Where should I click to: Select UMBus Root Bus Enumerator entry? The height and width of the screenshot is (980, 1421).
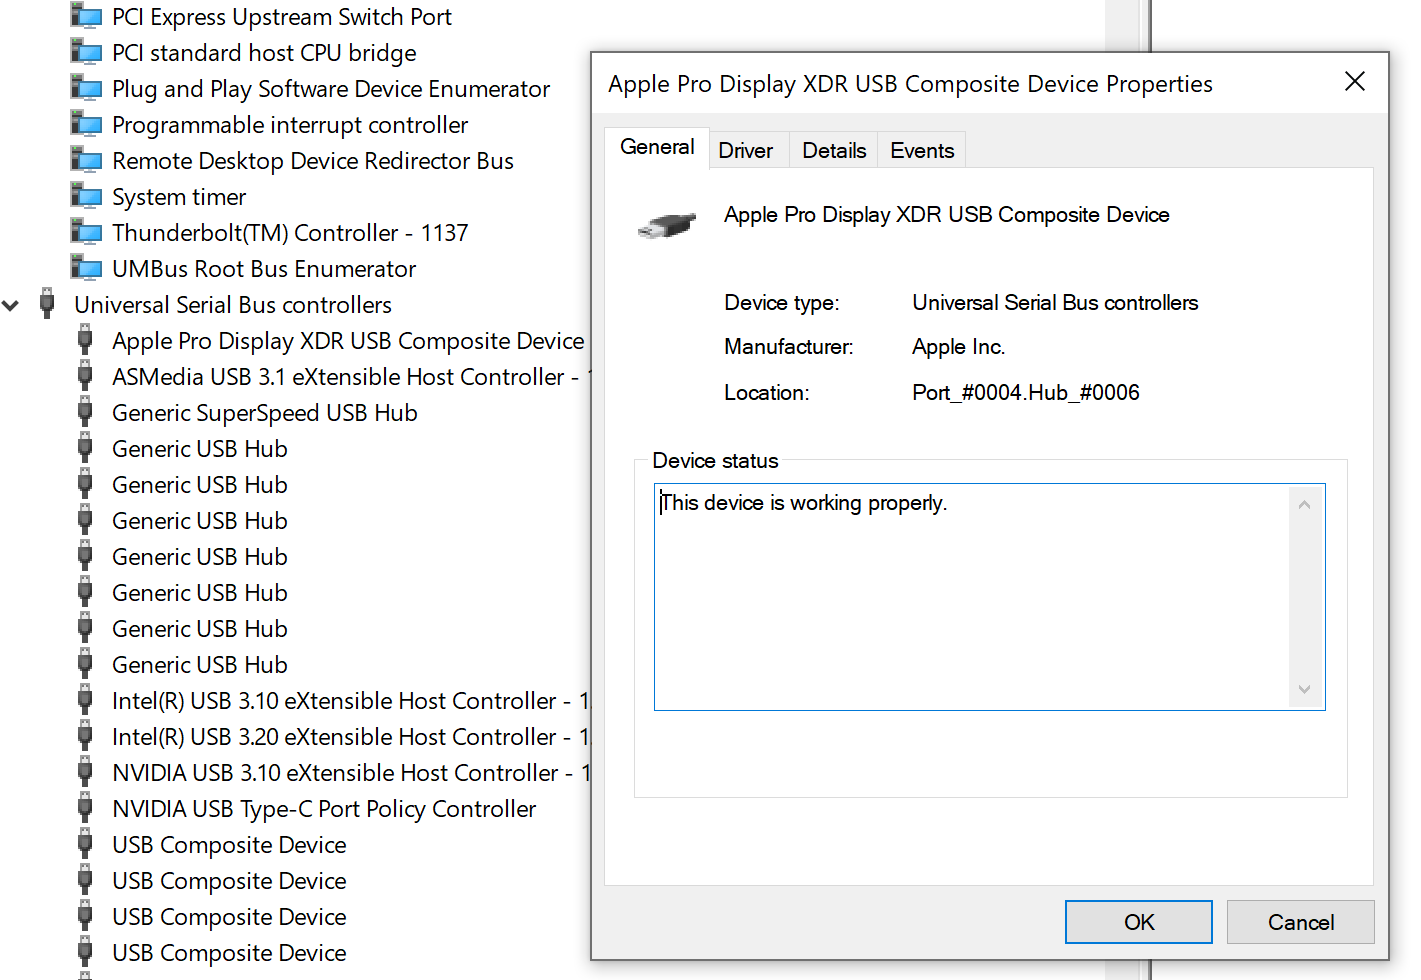coord(264,269)
